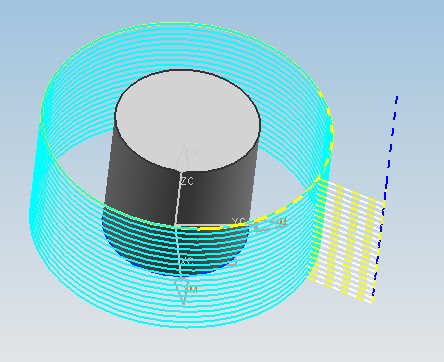444x362 pixels.
Task: Click the YC axis label
Action: pos(239,222)
